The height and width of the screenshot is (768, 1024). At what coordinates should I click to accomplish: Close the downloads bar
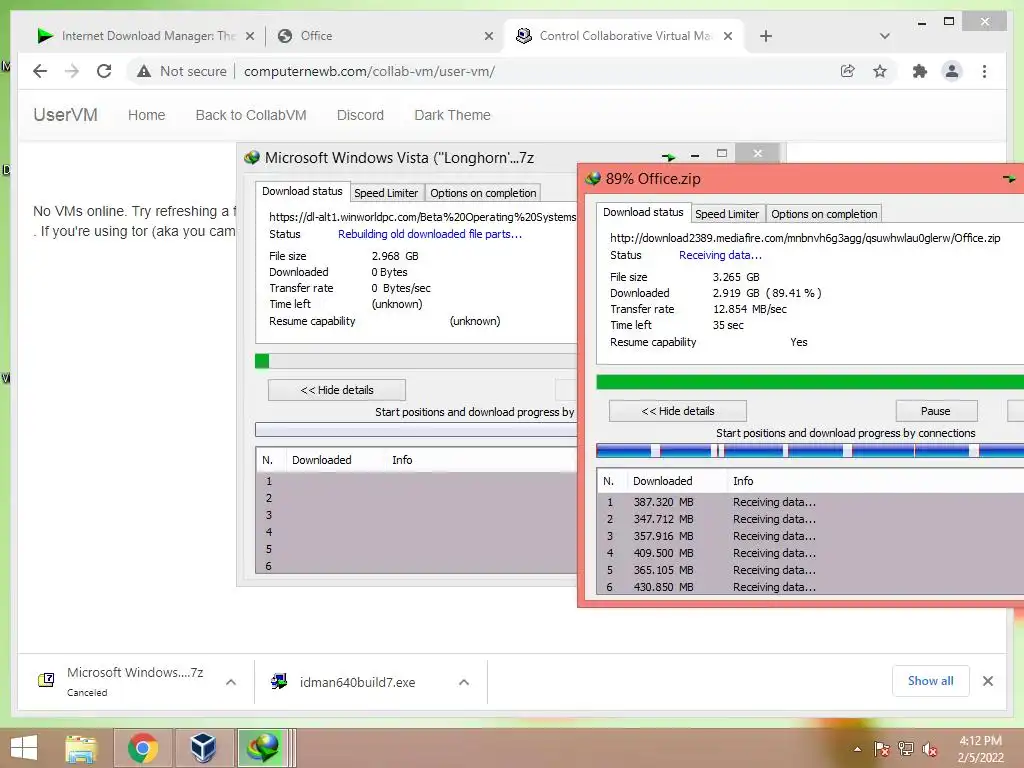point(988,681)
